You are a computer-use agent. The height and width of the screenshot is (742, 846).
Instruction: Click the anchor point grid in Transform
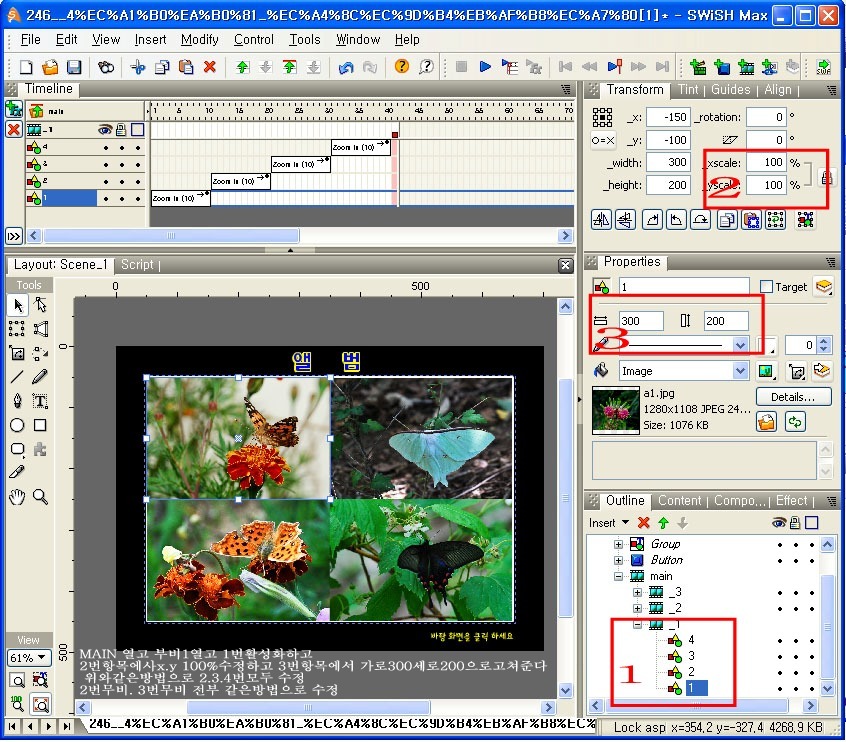point(602,117)
